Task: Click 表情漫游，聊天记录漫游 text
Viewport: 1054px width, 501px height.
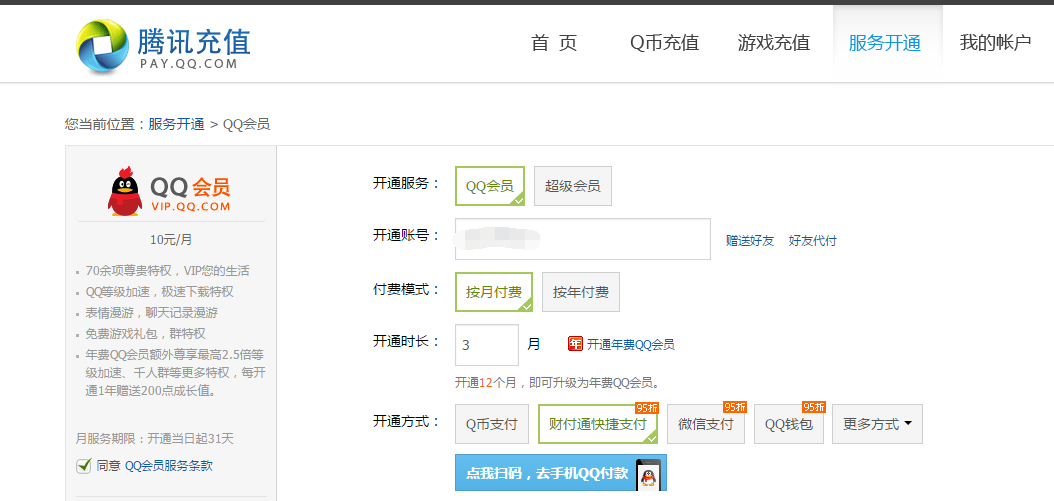Action: (152, 313)
